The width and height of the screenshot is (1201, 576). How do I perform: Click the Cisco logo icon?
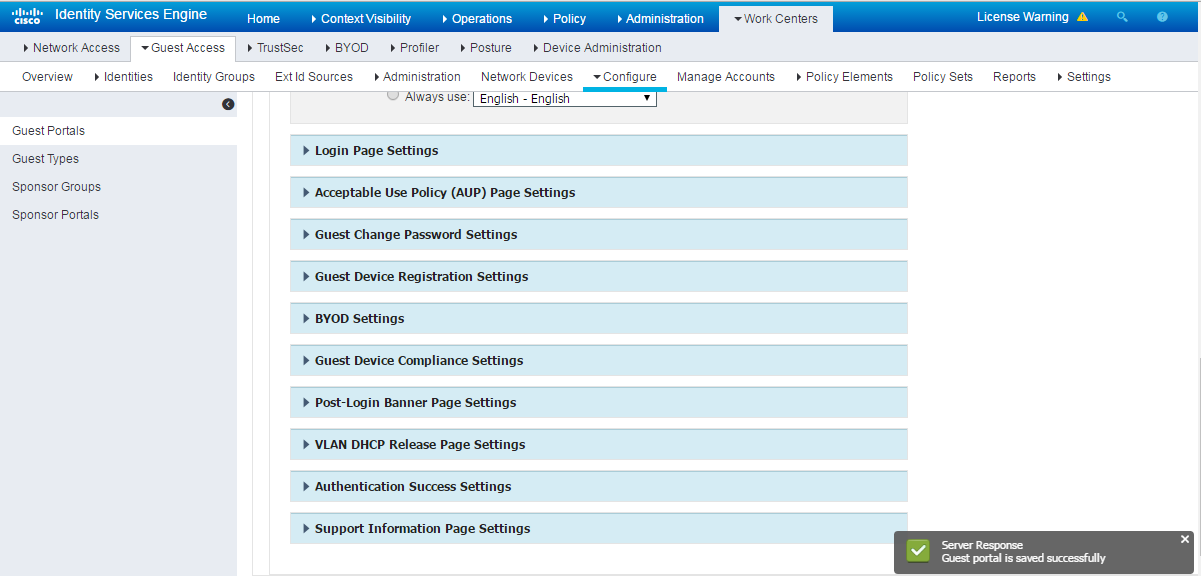click(x=27, y=15)
